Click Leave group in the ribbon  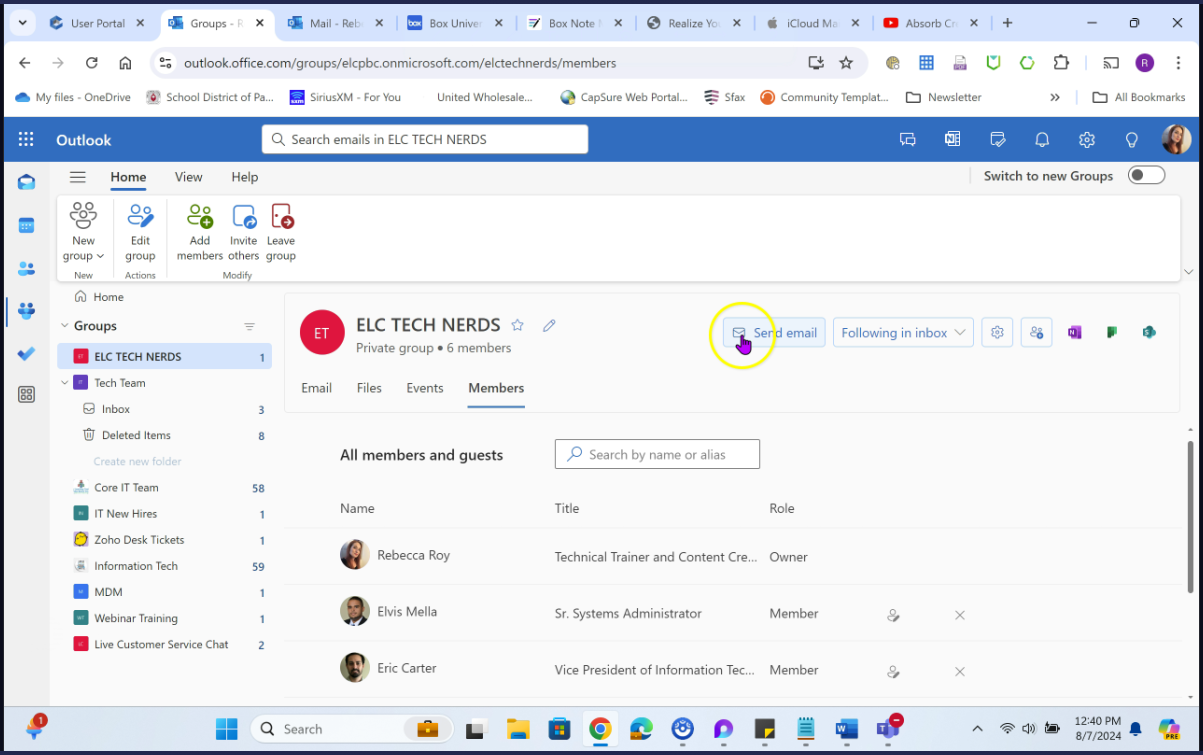click(x=281, y=232)
